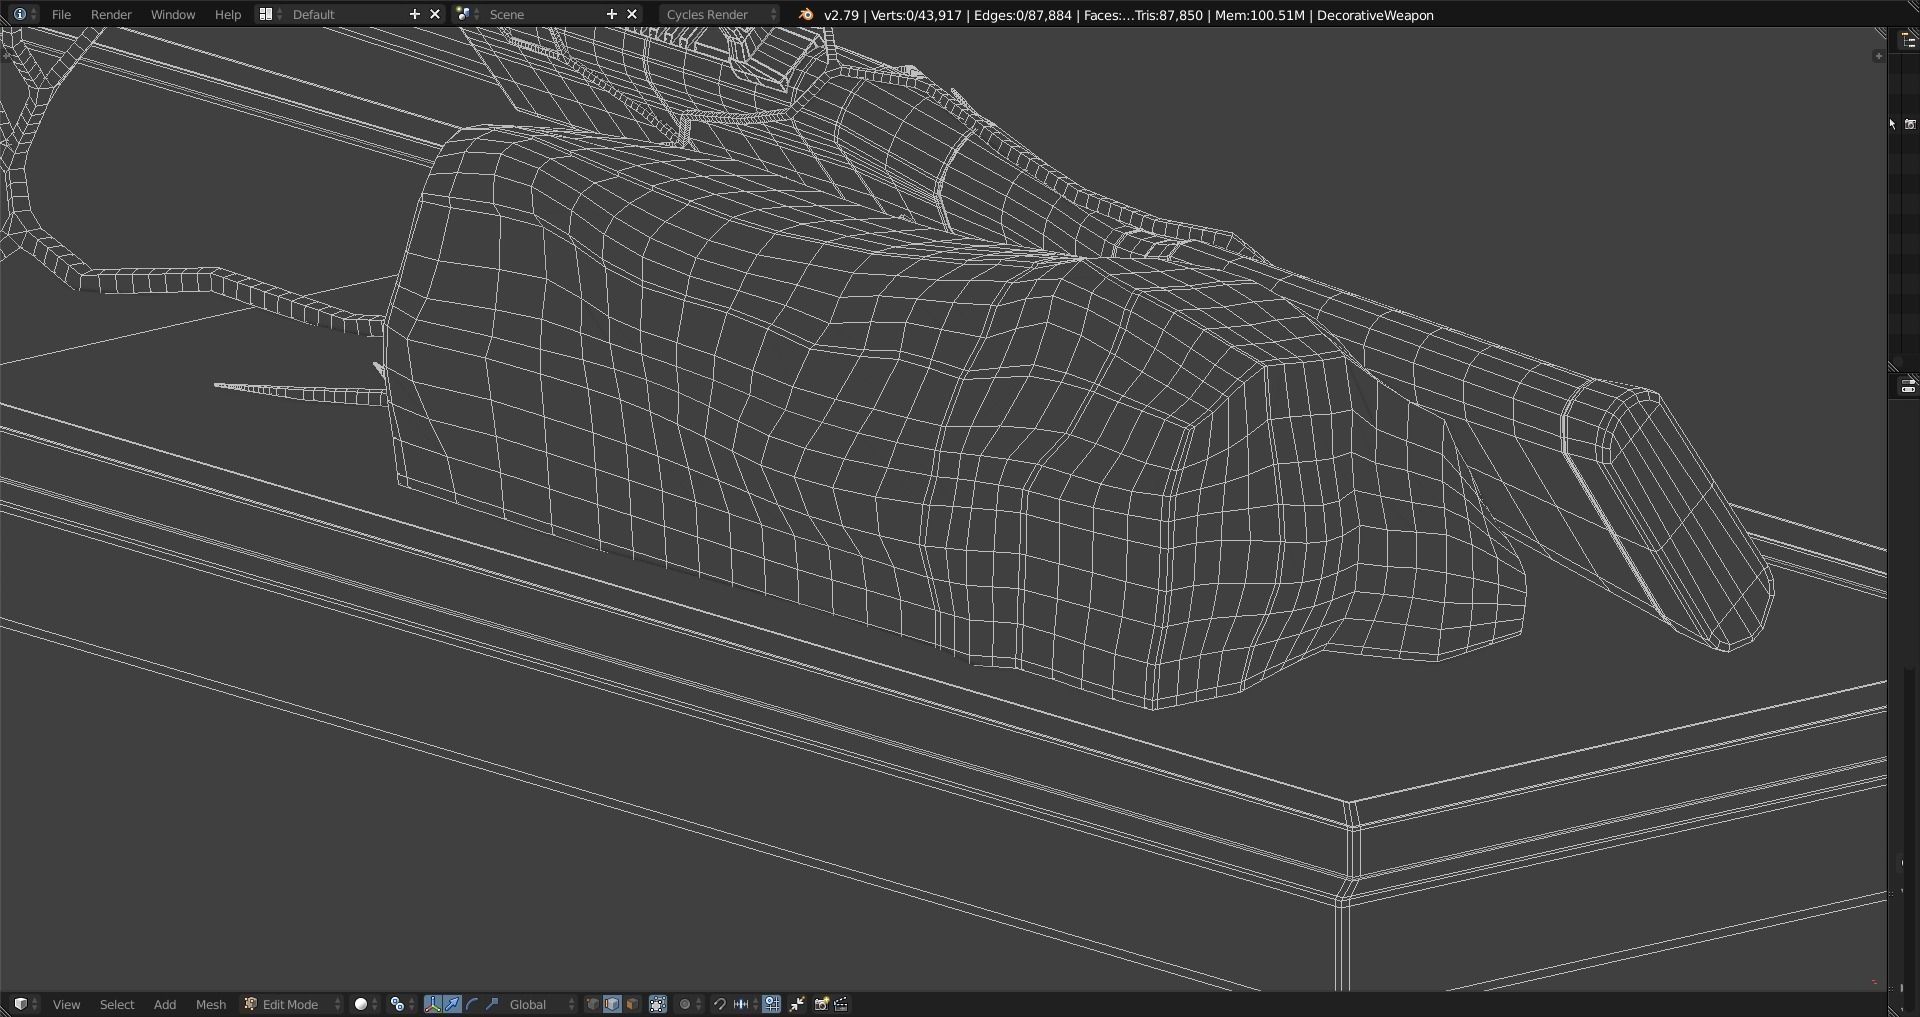Enable the translate manipulator

tap(452, 1004)
